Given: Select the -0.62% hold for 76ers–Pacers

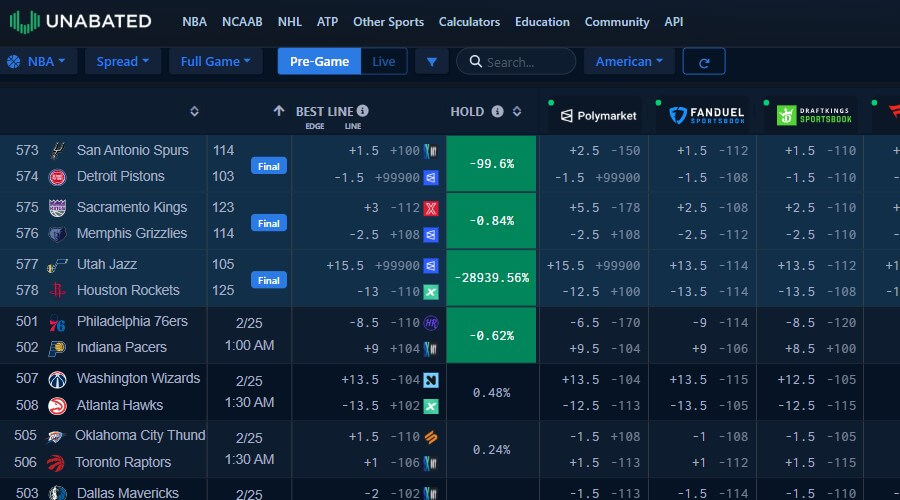Looking at the screenshot, I should click(x=491, y=335).
